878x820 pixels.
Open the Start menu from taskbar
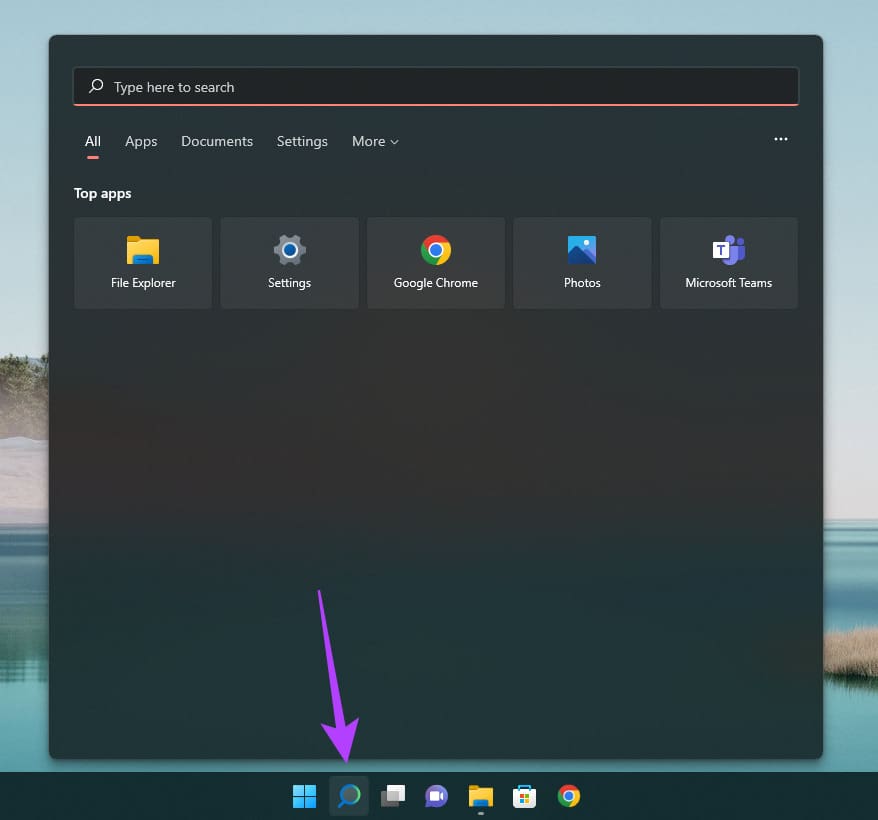pos(304,796)
